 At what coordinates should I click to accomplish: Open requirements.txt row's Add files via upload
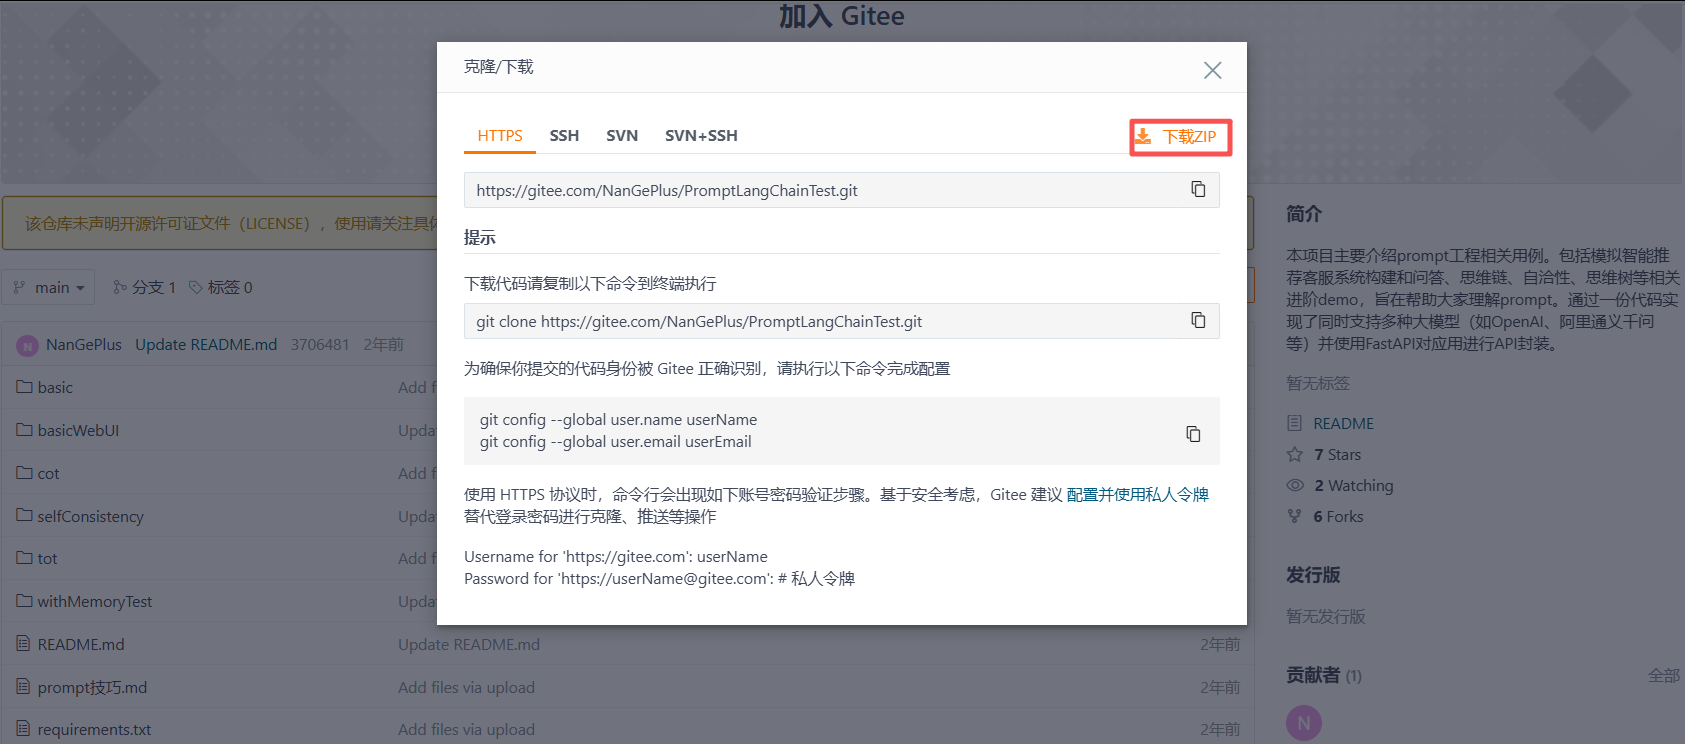click(x=466, y=730)
